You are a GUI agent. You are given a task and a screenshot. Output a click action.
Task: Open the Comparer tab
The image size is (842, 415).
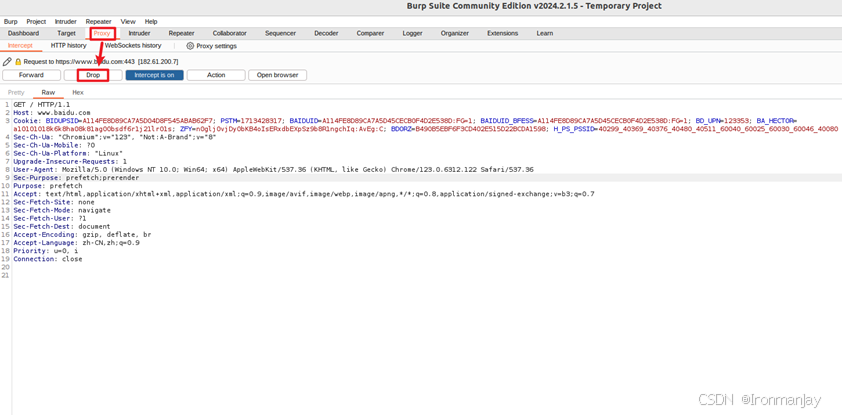point(370,33)
